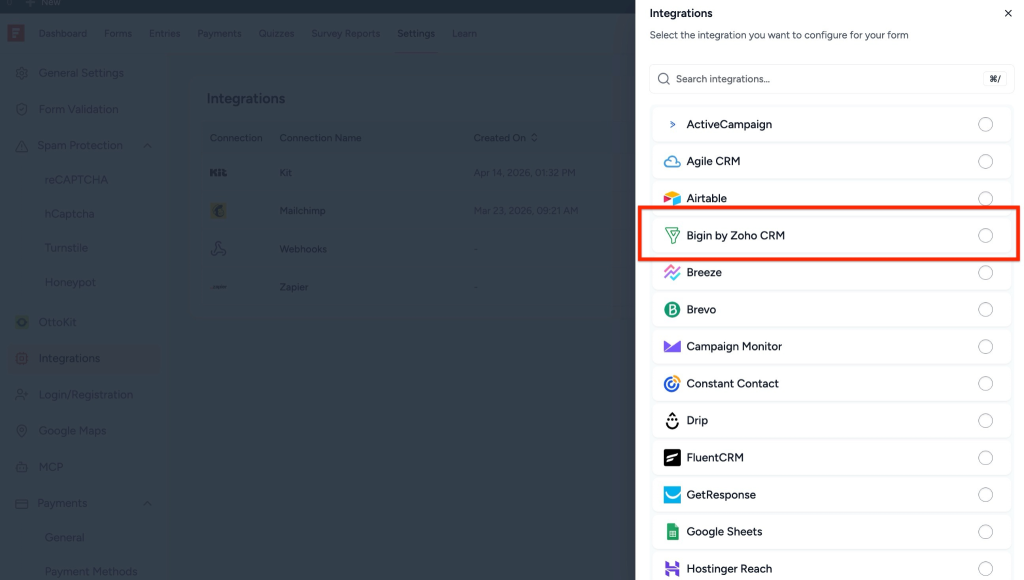Click the FluentCRM logo icon

(672, 457)
